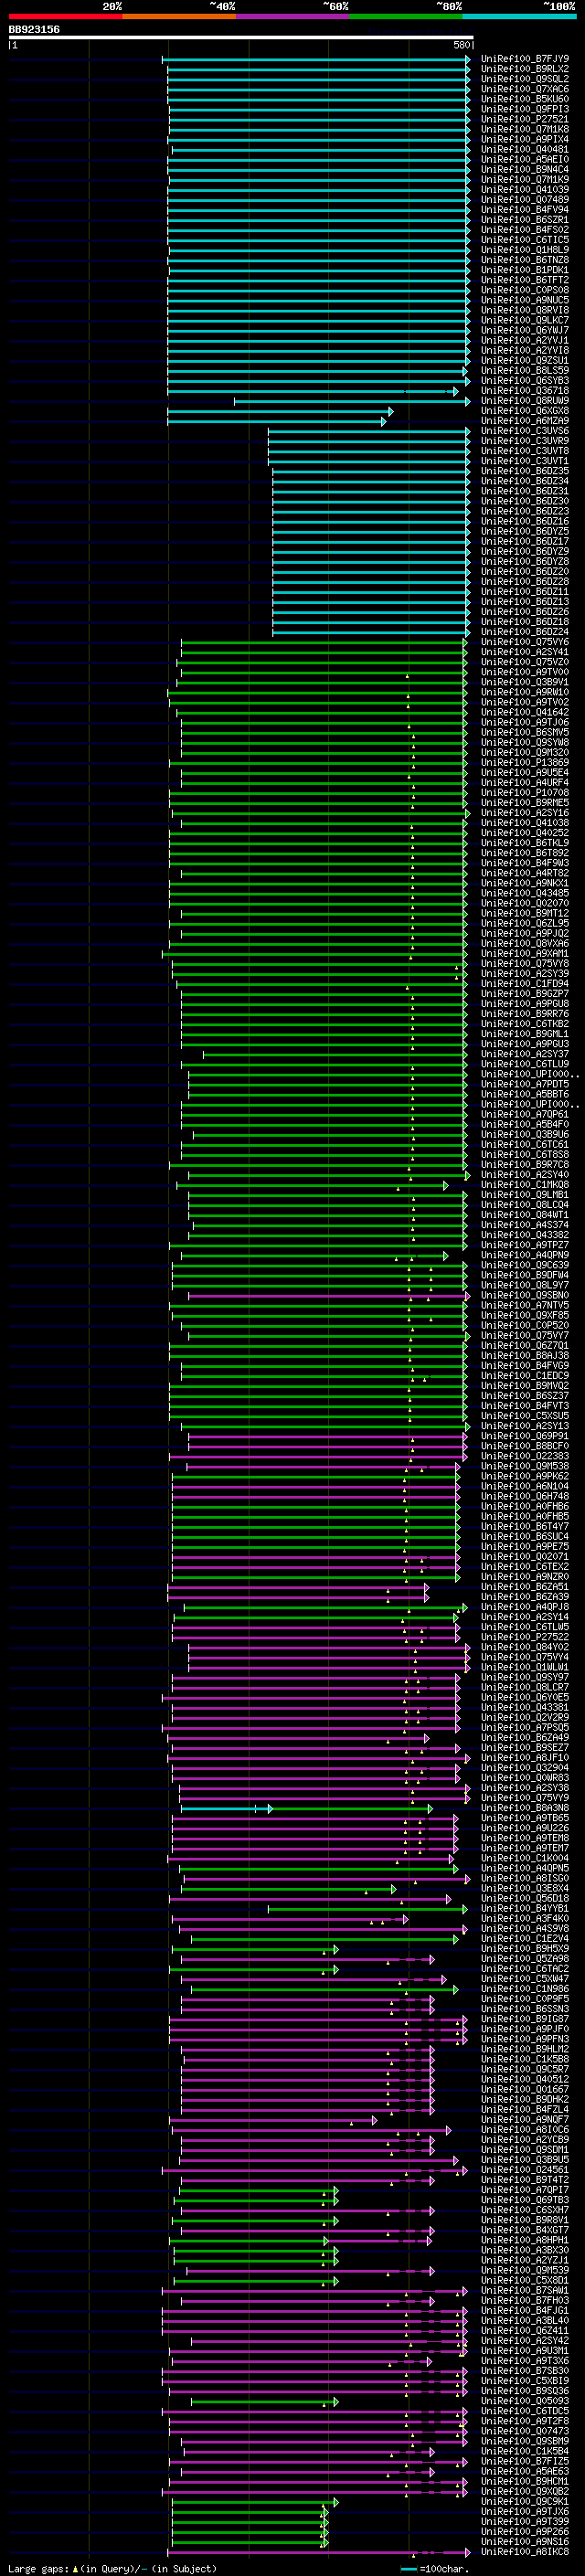Select hit UniRef100_Q75VY6
This screenshot has width=585, height=2576.
[525, 642]
